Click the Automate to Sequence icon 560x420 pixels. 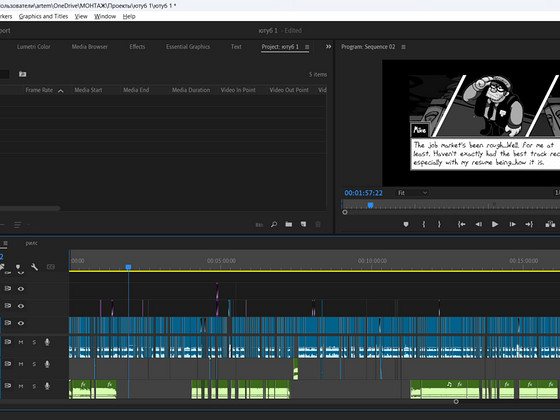pyautogui.click(x=259, y=225)
